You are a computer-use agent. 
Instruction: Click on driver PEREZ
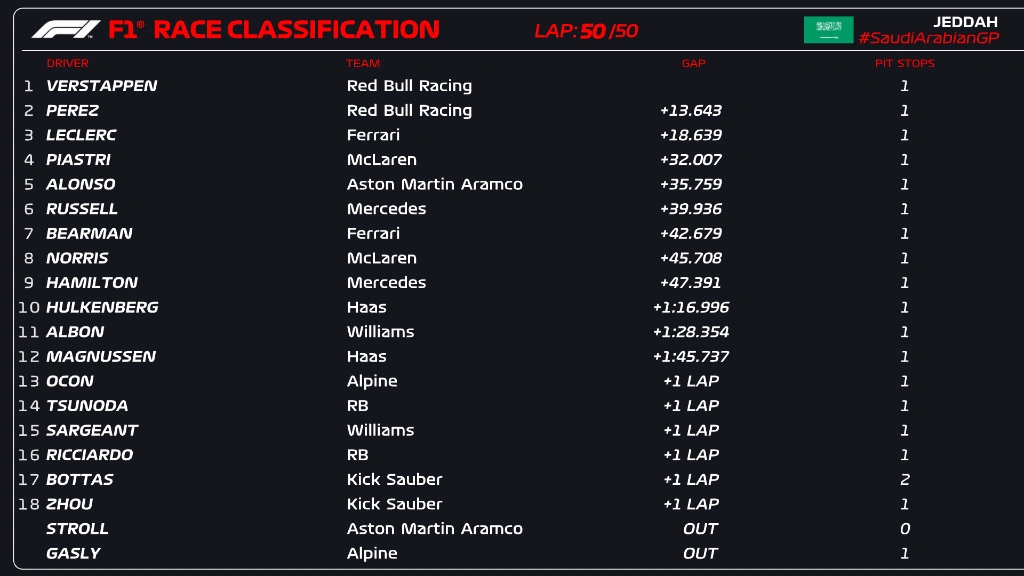click(72, 111)
